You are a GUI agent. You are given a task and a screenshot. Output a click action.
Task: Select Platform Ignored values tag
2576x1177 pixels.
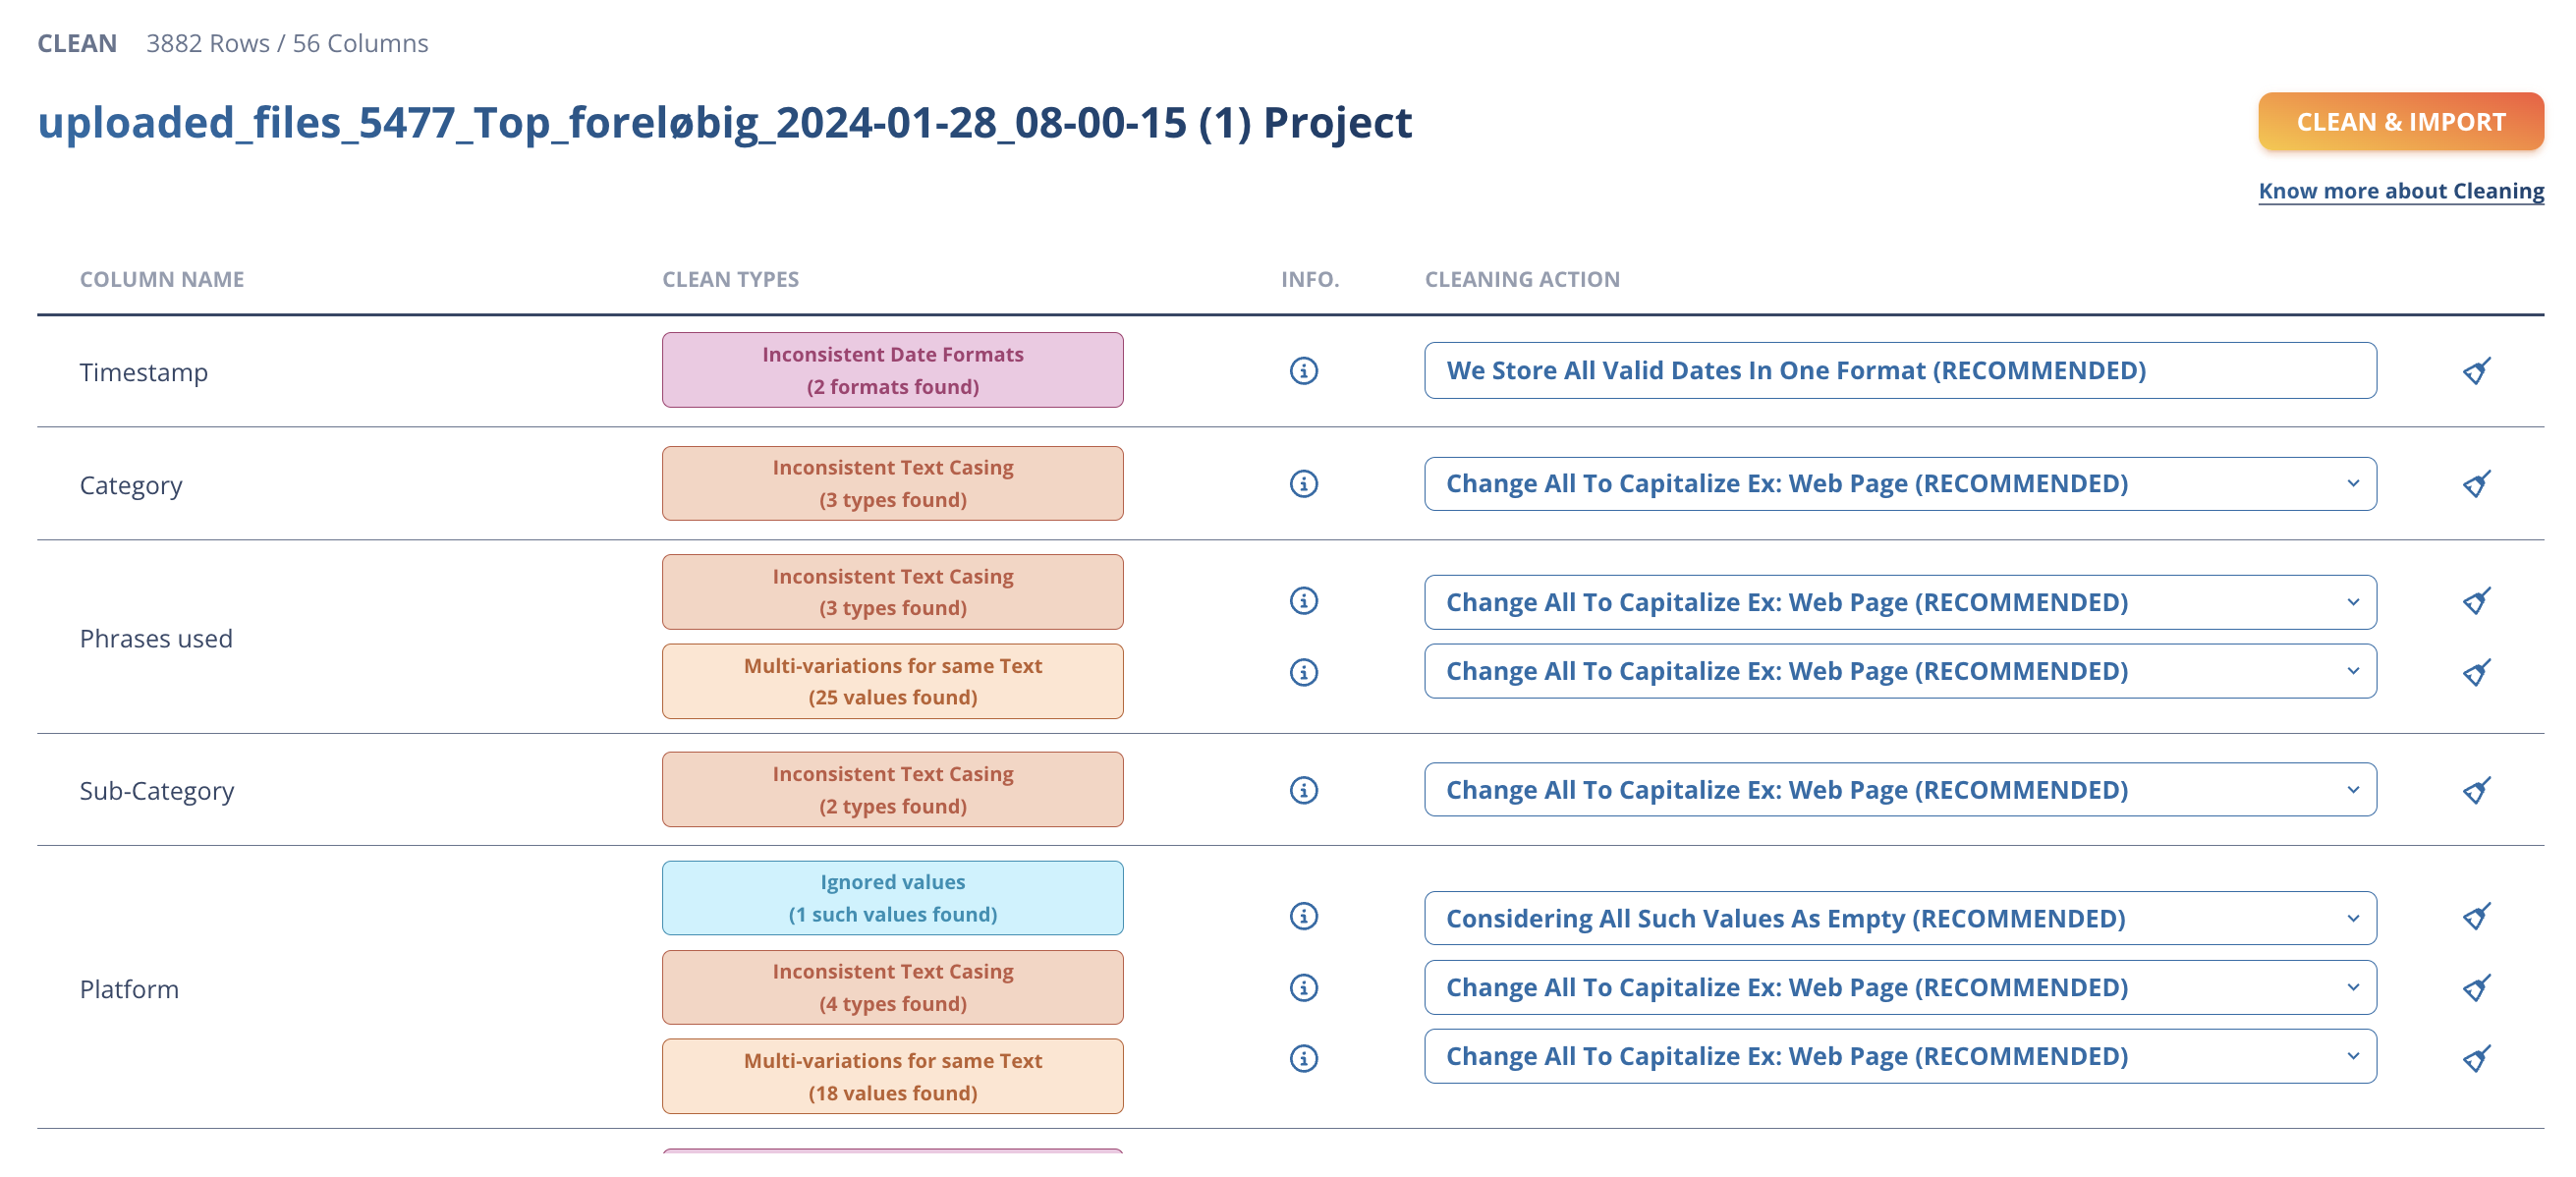click(892, 898)
